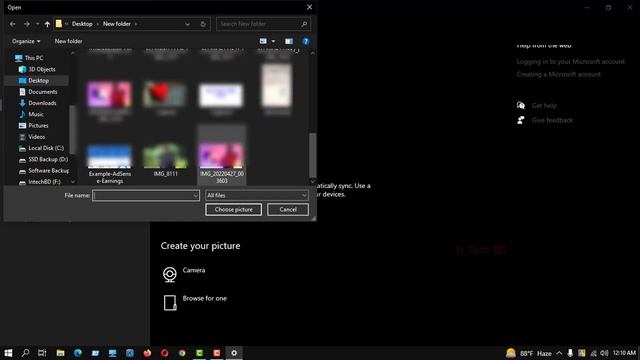Open Software Backup drive
The width and height of the screenshot is (640, 360).
pos(44,171)
